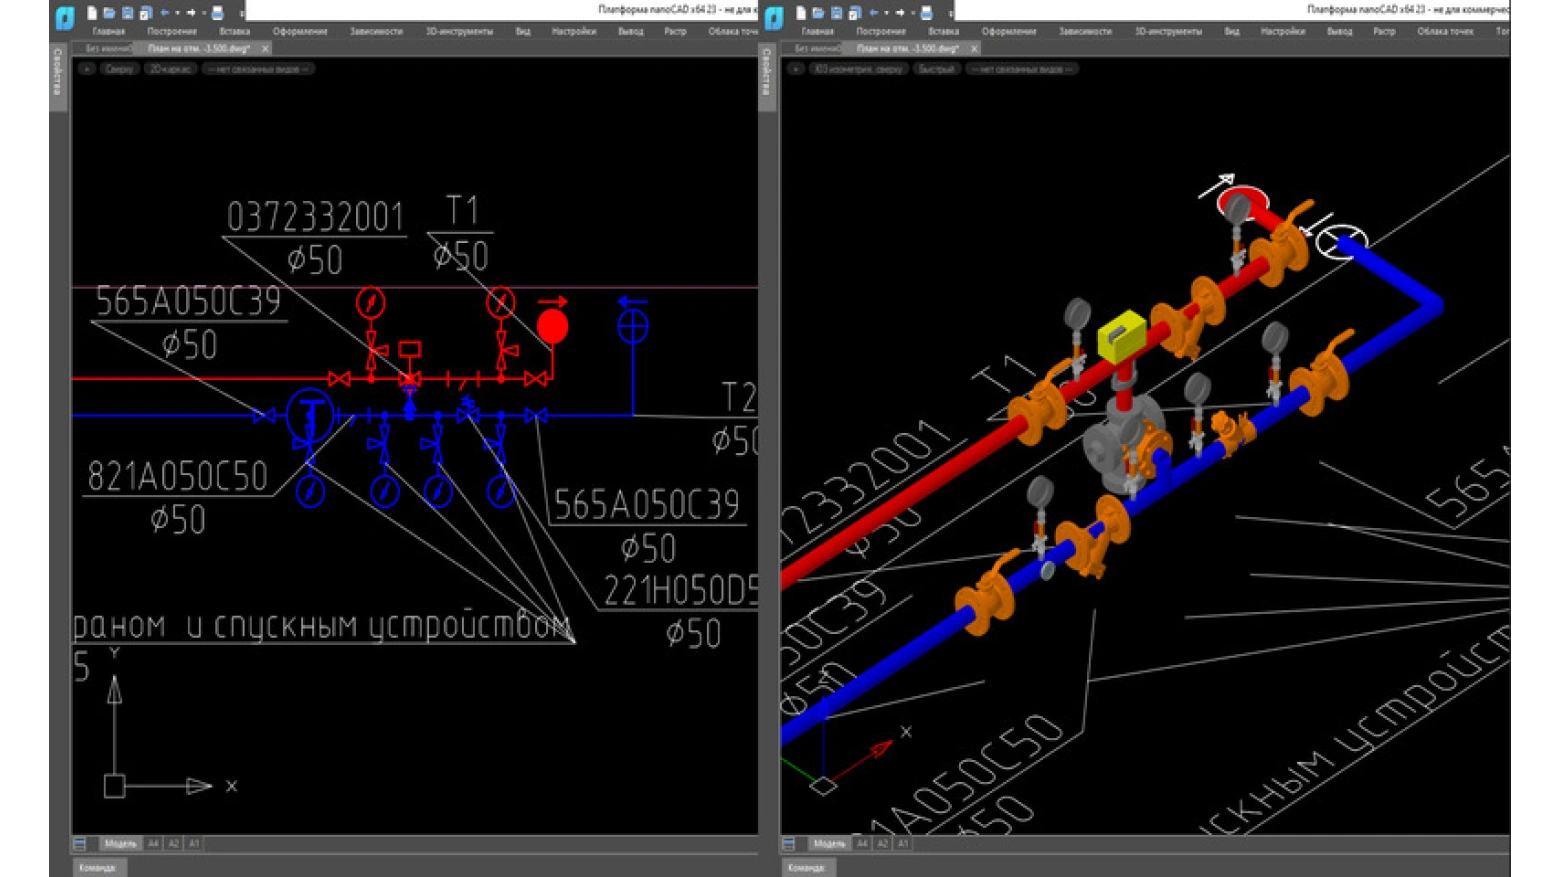This screenshot has height=877, width=1560.
Task: Open a file via left window's folder icon
Action: click(110, 13)
